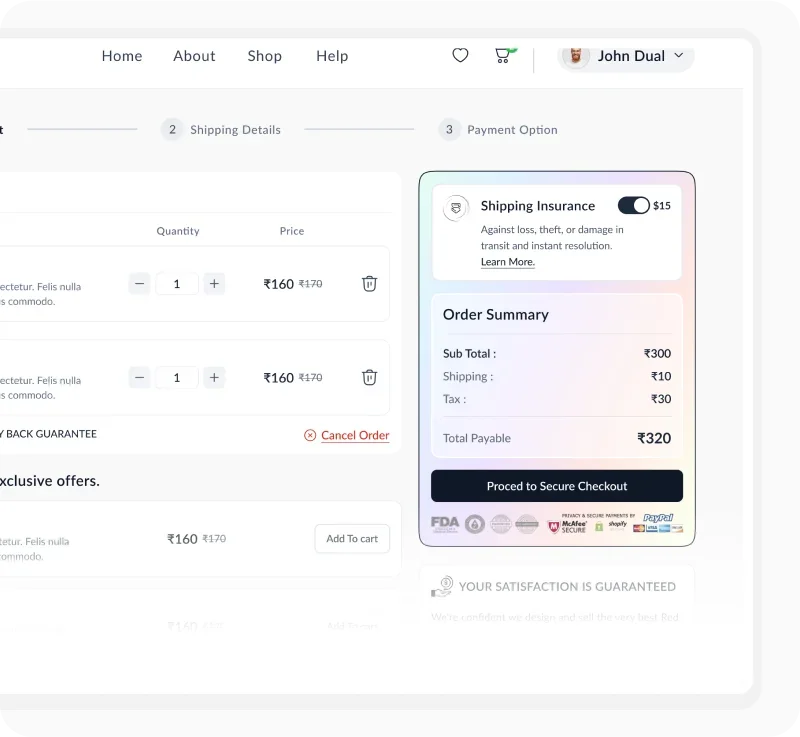Open the wishlist heart icon
The height and width of the screenshot is (737, 800).
point(460,55)
